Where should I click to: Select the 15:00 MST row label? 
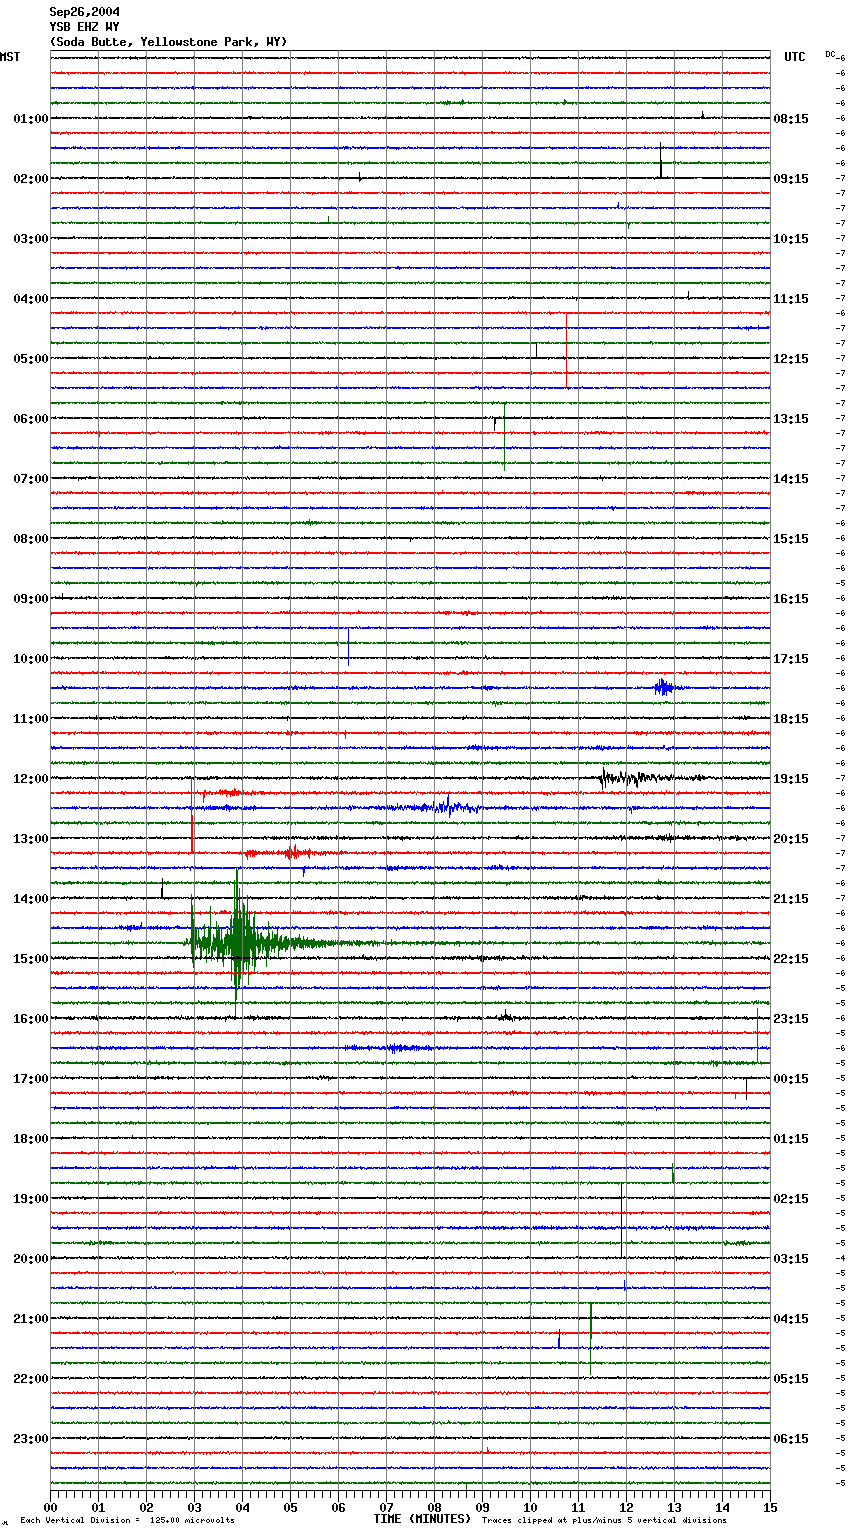click(x=31, y=959)
